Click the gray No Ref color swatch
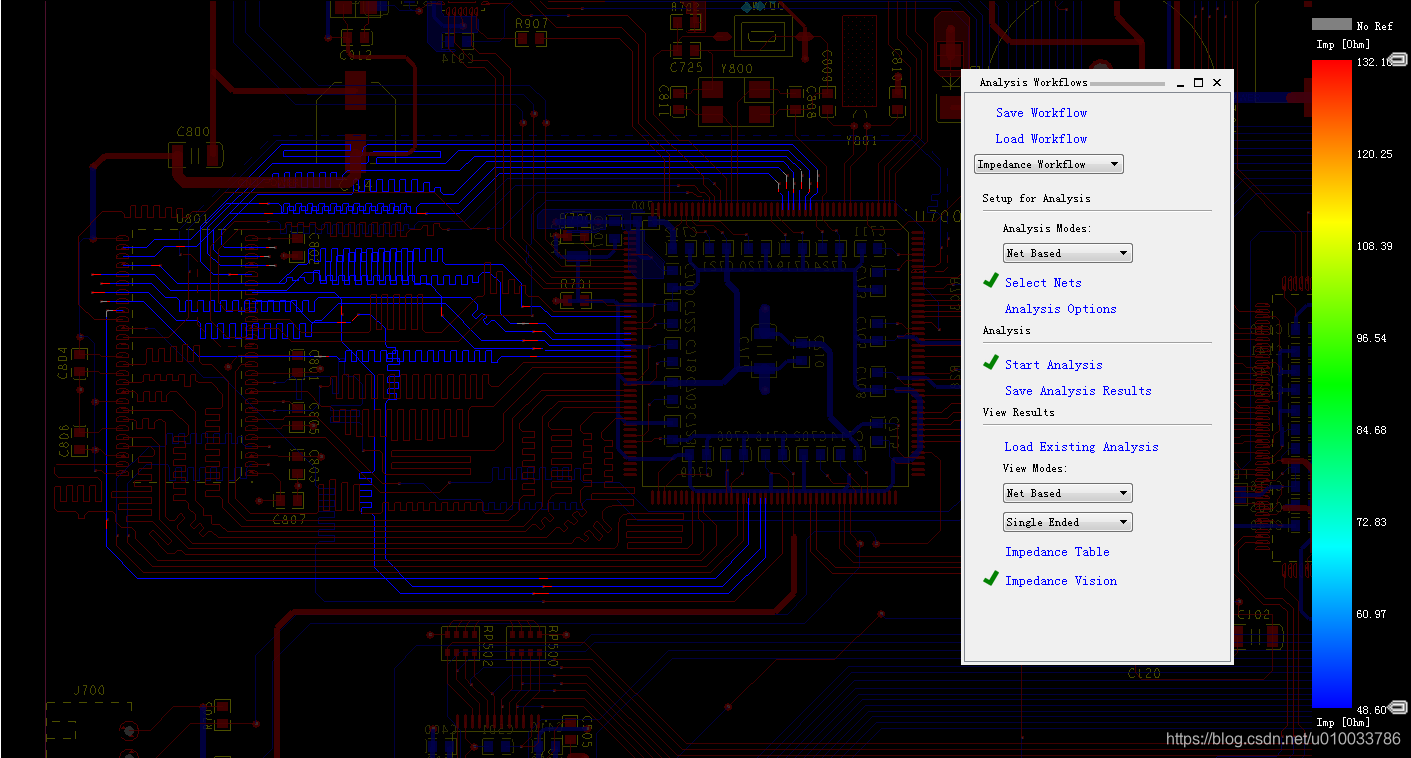Image resolution: width=1411 pixels, height=758 pixels. (1331, 24)
